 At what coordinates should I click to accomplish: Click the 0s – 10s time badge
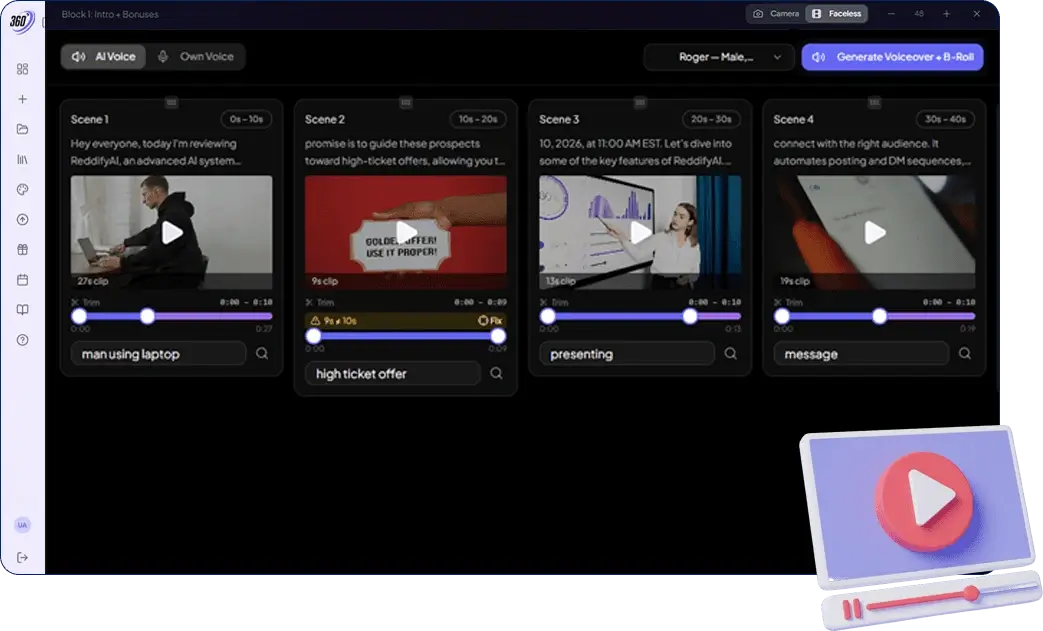pos(246,119)
